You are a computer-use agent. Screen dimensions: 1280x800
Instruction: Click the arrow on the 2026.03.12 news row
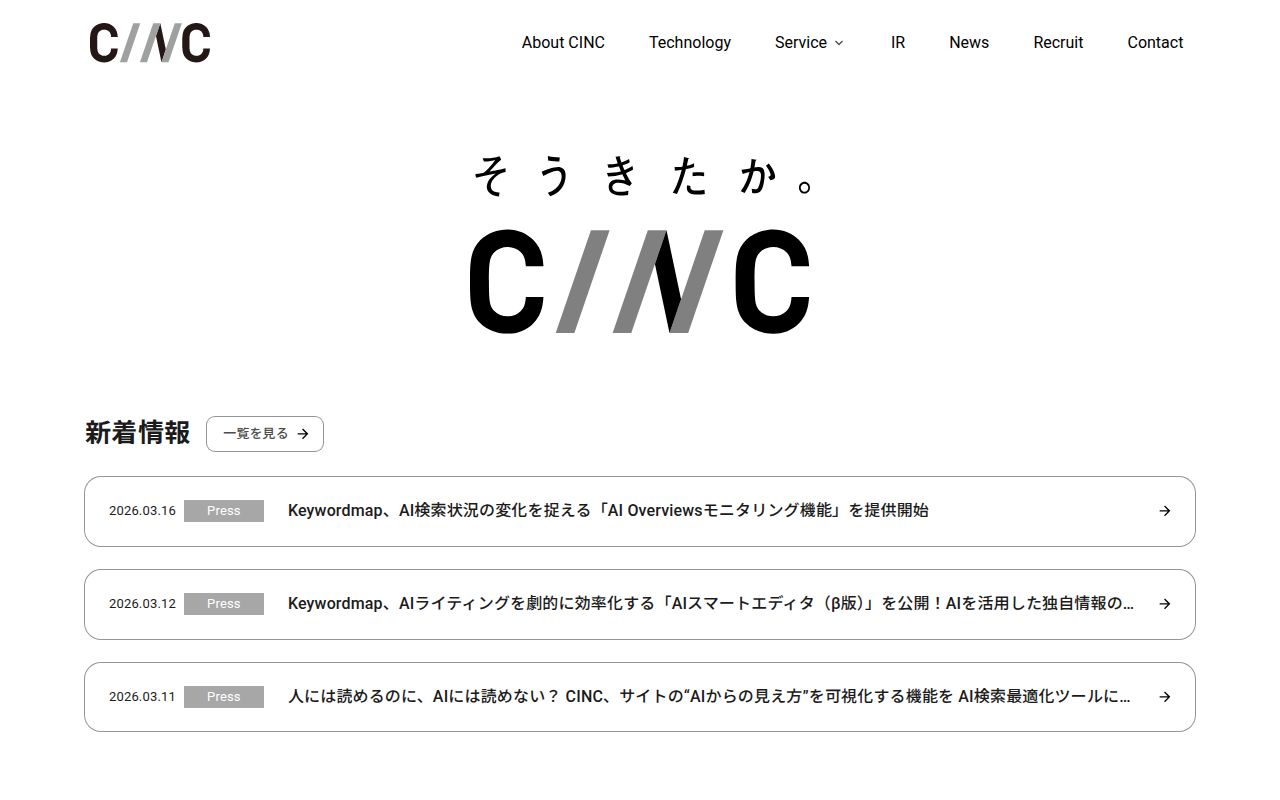click(1164, 604)
